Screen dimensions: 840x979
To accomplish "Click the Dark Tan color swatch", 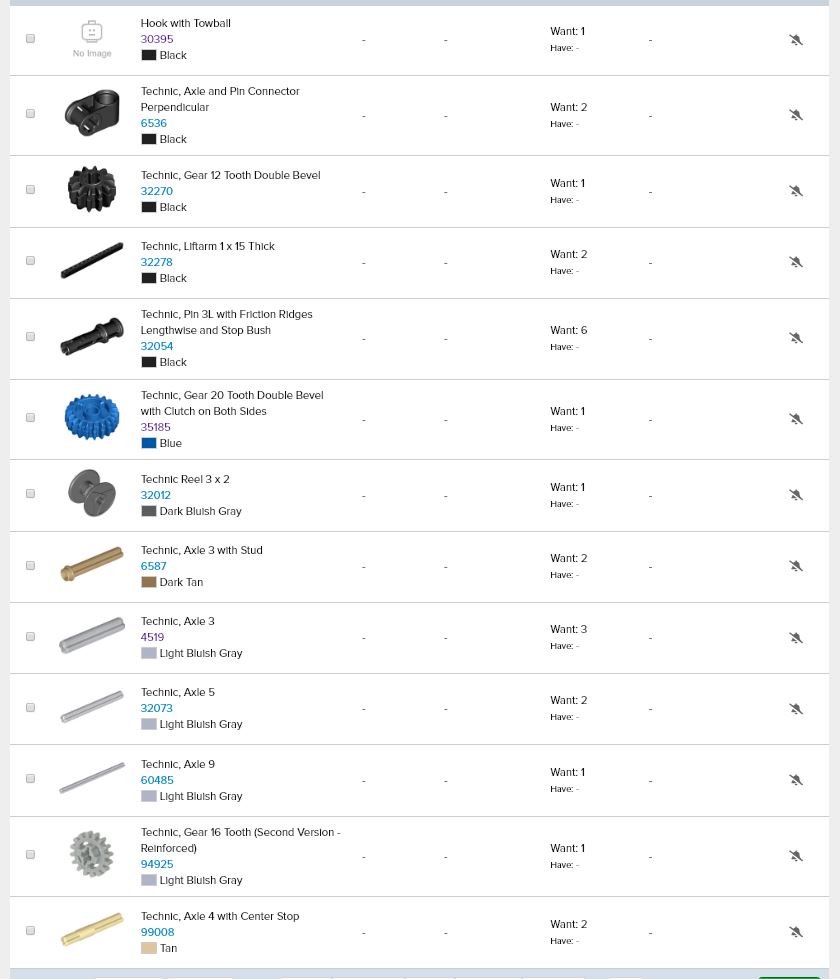I will click(x=148, y=582).
